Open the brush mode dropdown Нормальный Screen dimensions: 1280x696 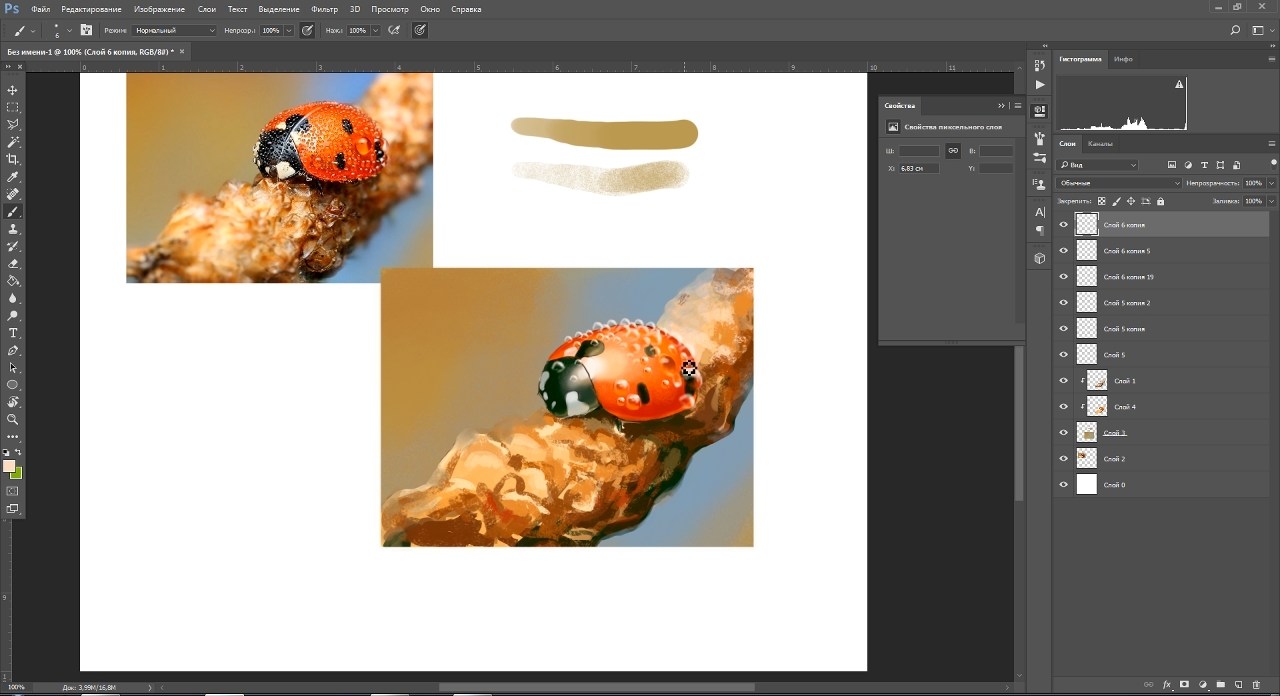(x=174, y=30)
